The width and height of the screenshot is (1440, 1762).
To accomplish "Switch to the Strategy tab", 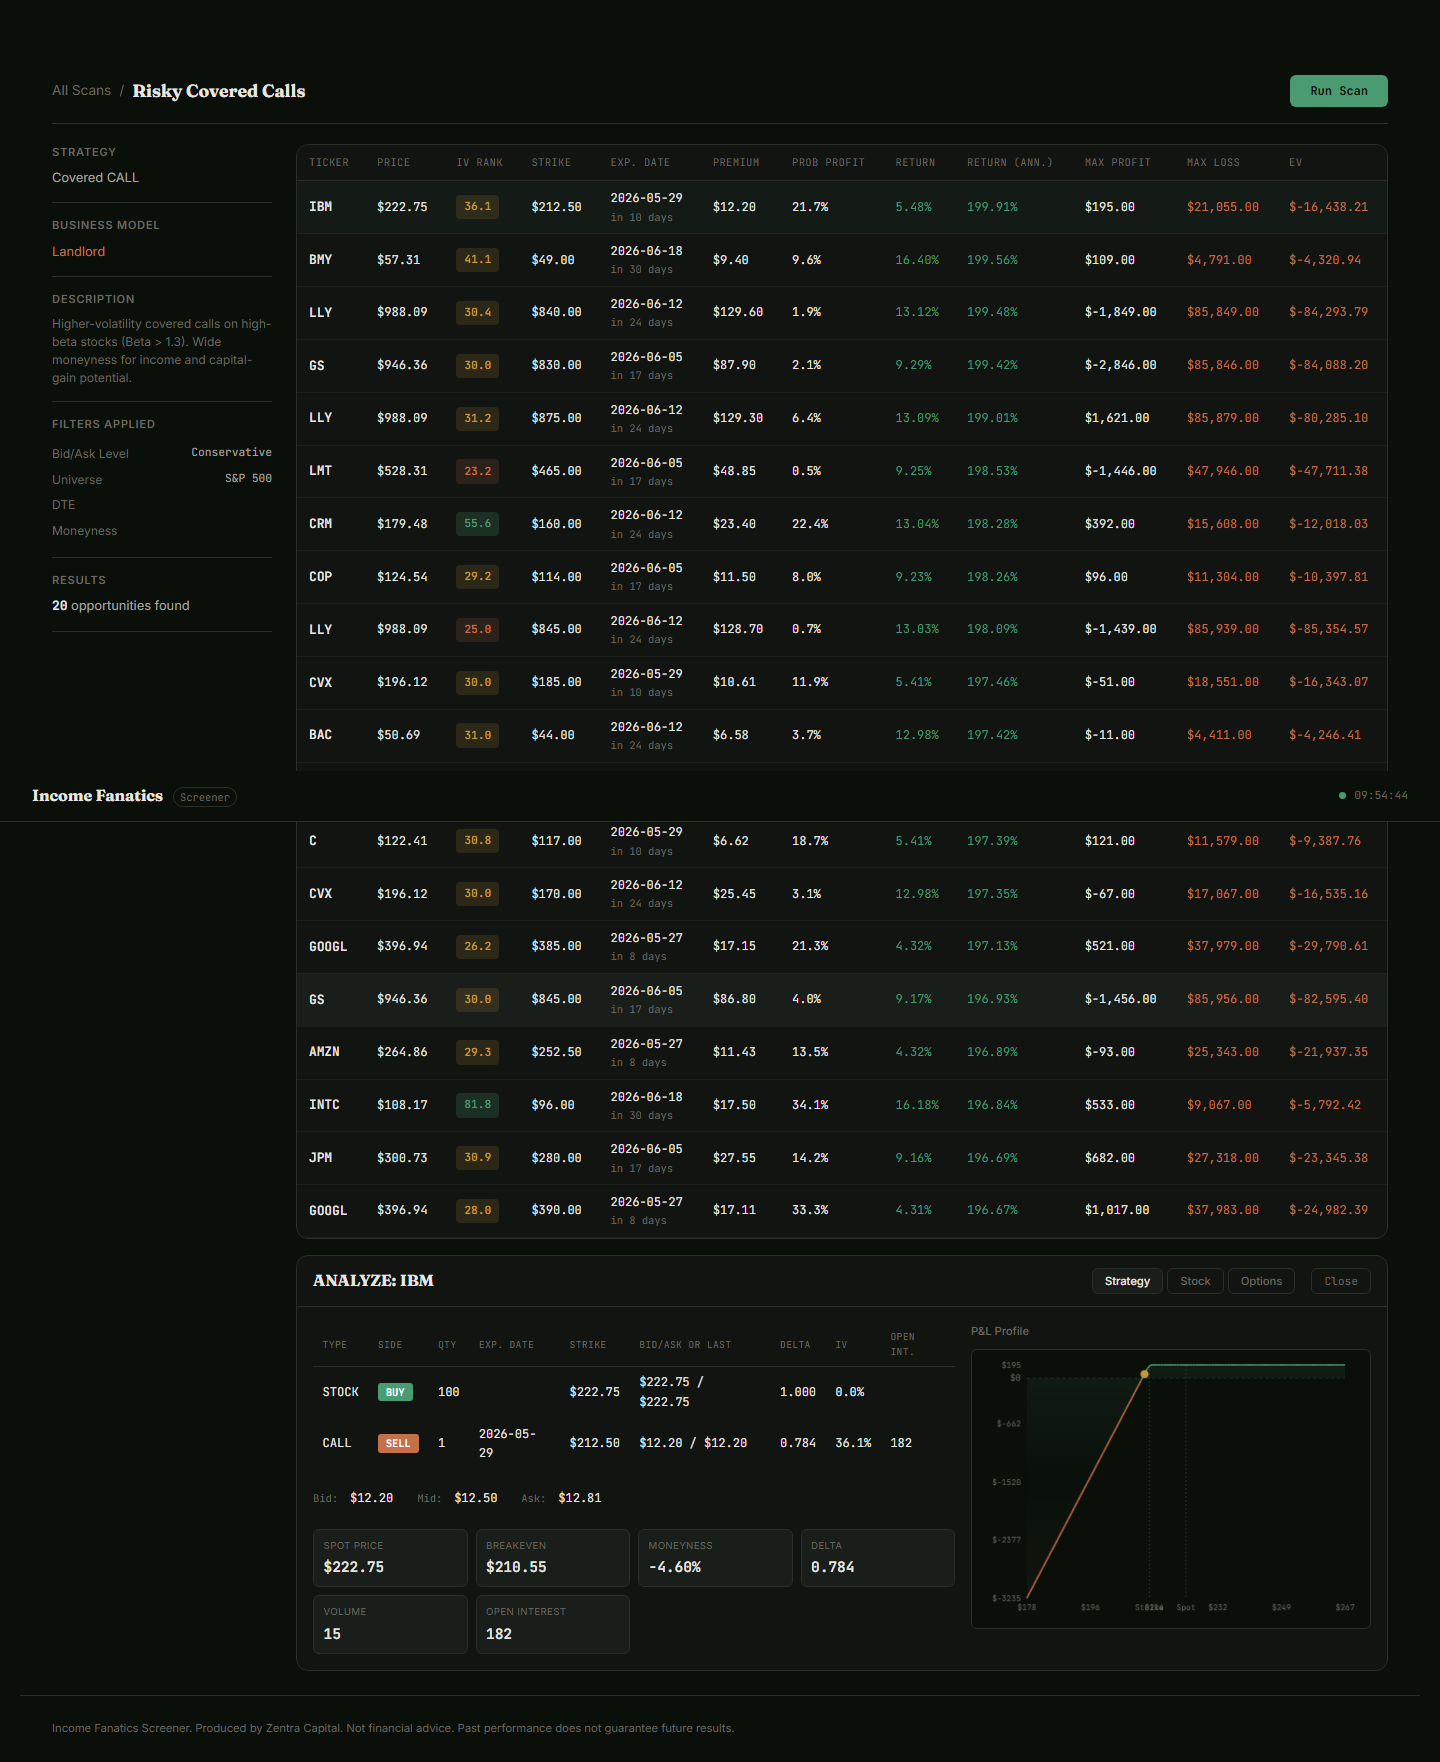I will point(1127,1281).
